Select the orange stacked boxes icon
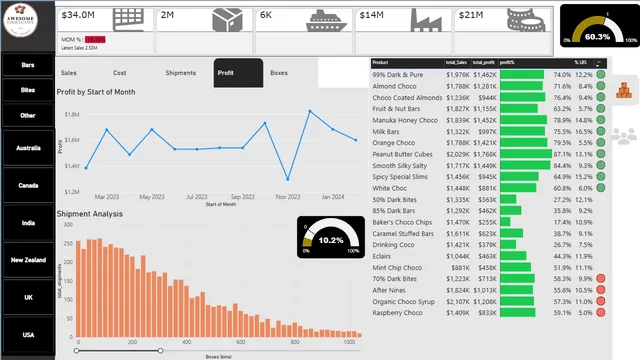Image resolution: width=640 pixels, height=360 pixels. click(x=624, y=90)
